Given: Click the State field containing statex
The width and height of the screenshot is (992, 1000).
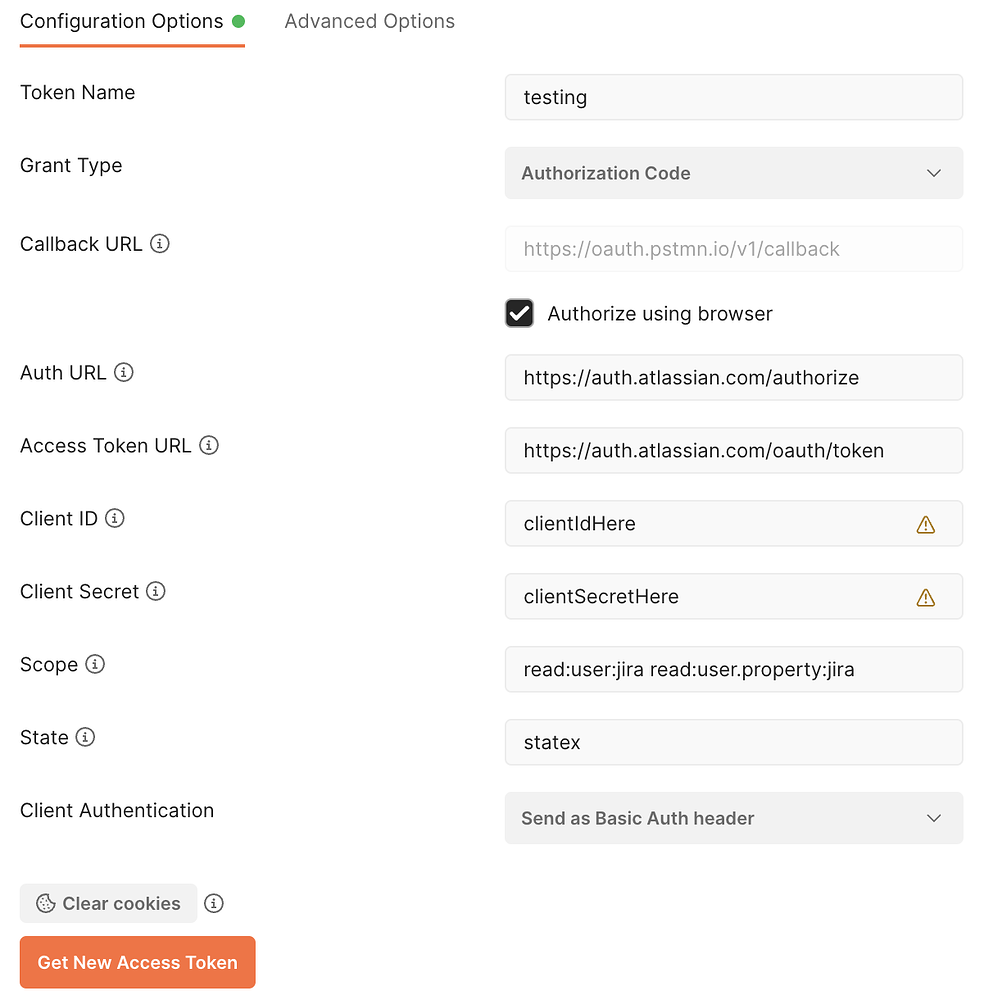Looking at the screenshot, I should coord(733,743).
